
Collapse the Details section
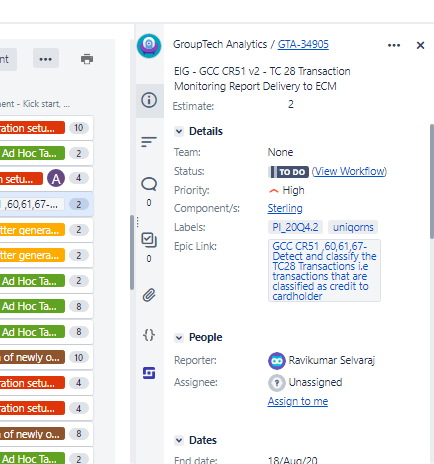(179, 131)
